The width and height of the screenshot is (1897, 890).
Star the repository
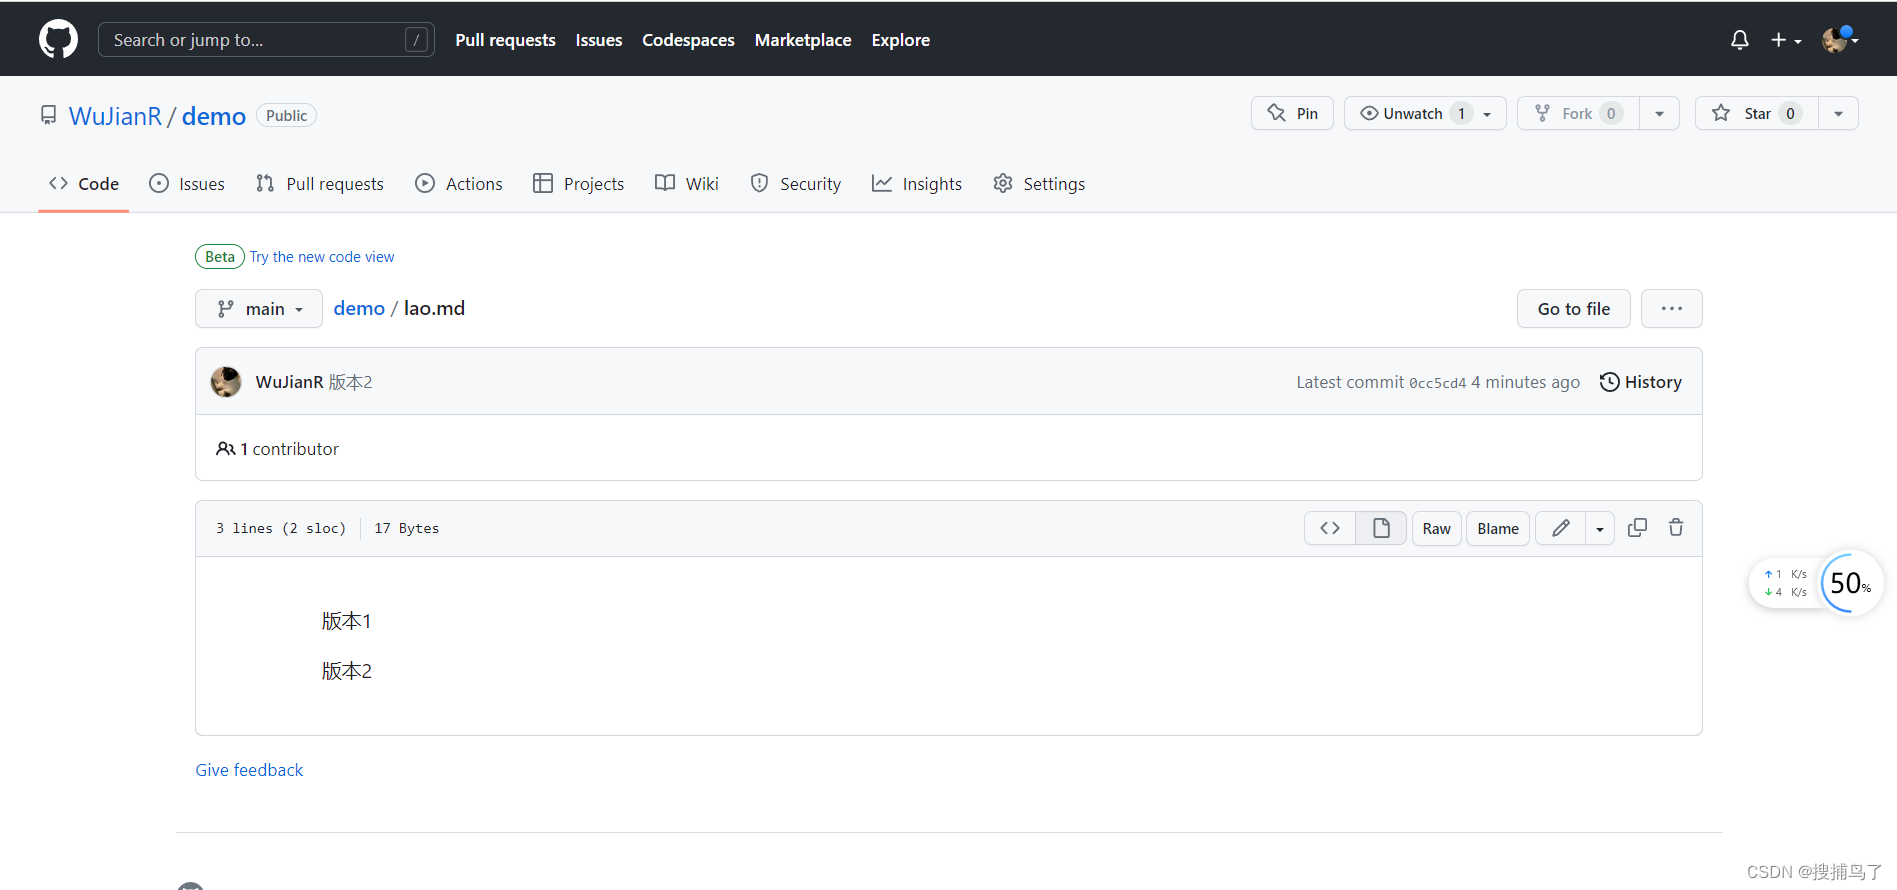(x=1756, y=113)
